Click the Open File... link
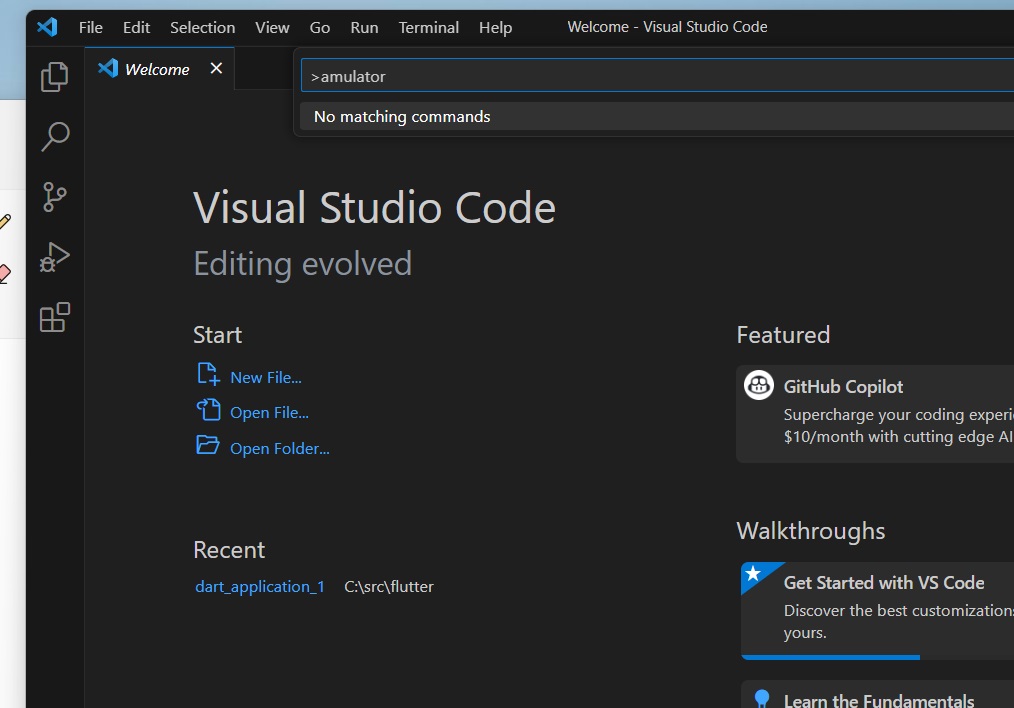The width and height of the screenshot is (1014, 708). (x=269, y=413)
